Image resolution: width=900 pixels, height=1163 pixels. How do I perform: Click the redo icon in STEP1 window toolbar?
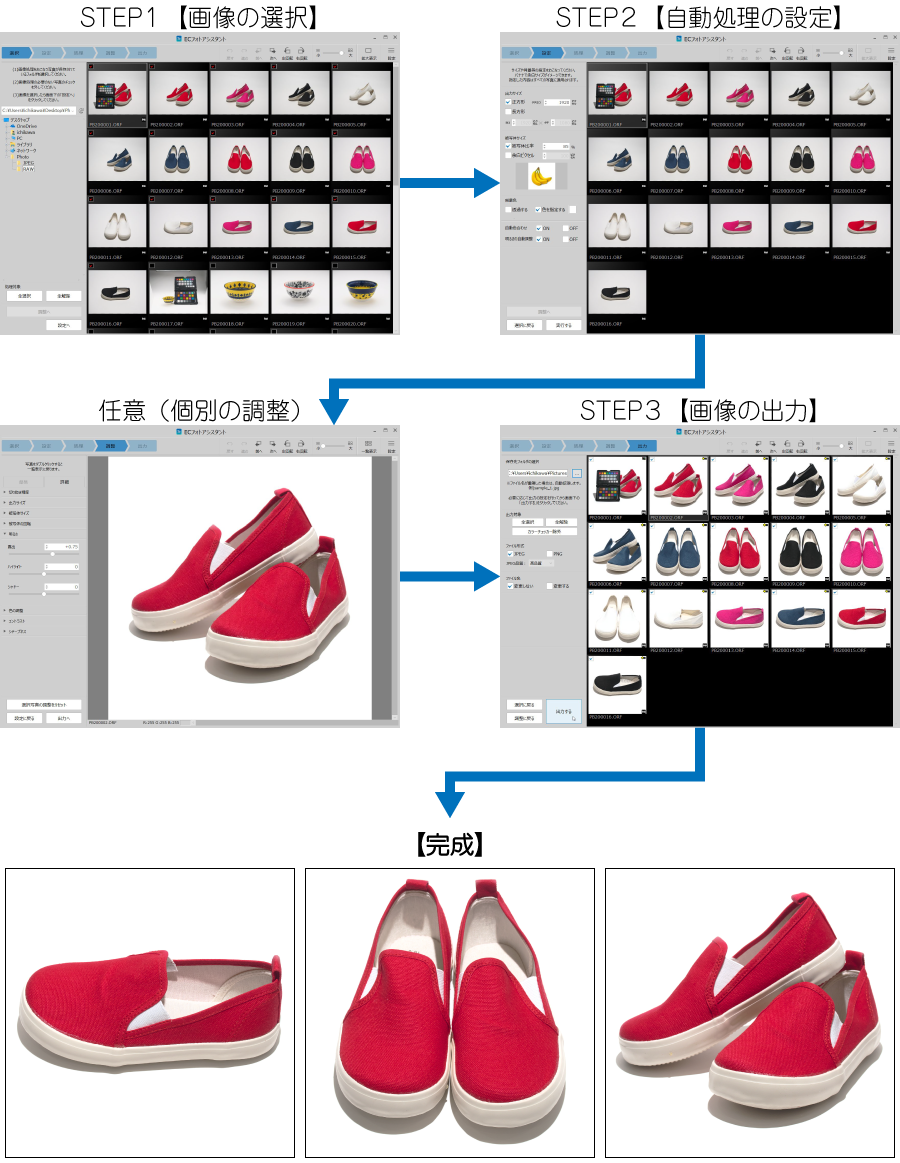244,51
